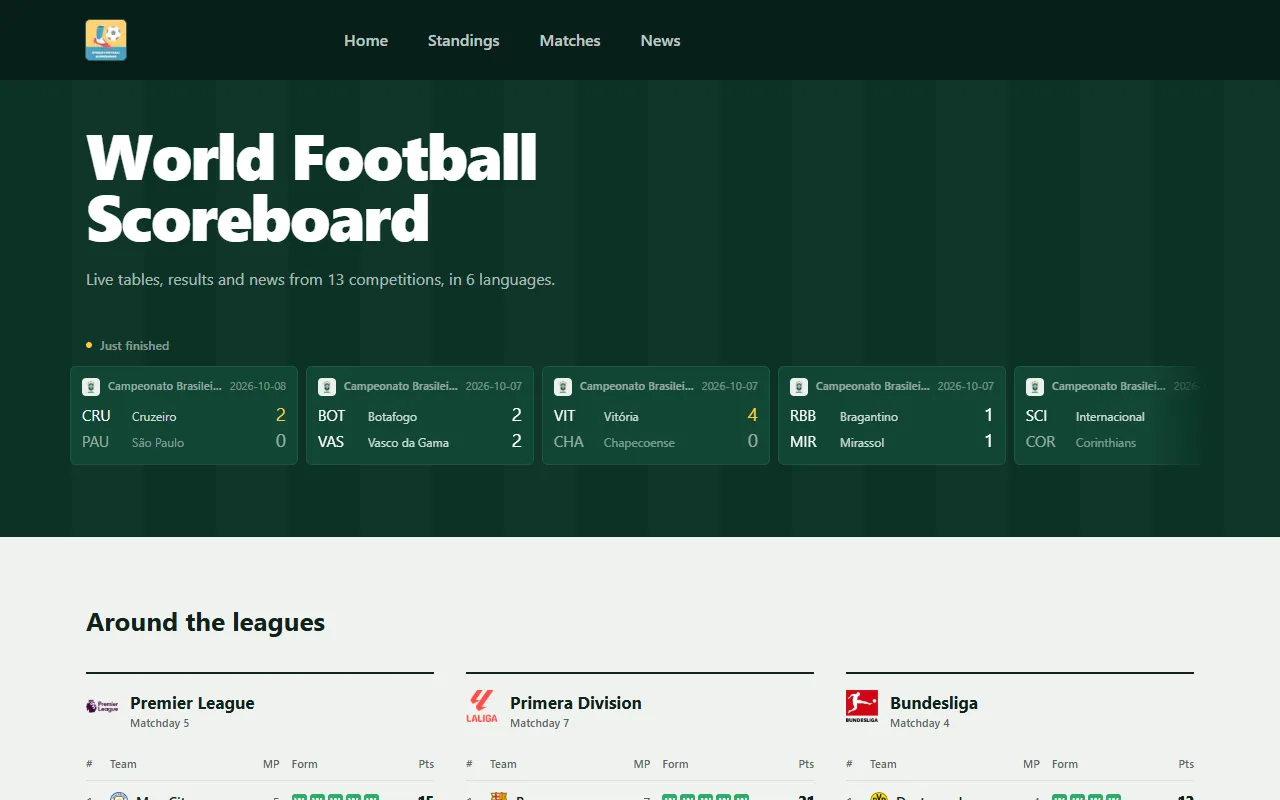
Task: Click the Pts column header in the Premier League table
Action: coord(426,764)
